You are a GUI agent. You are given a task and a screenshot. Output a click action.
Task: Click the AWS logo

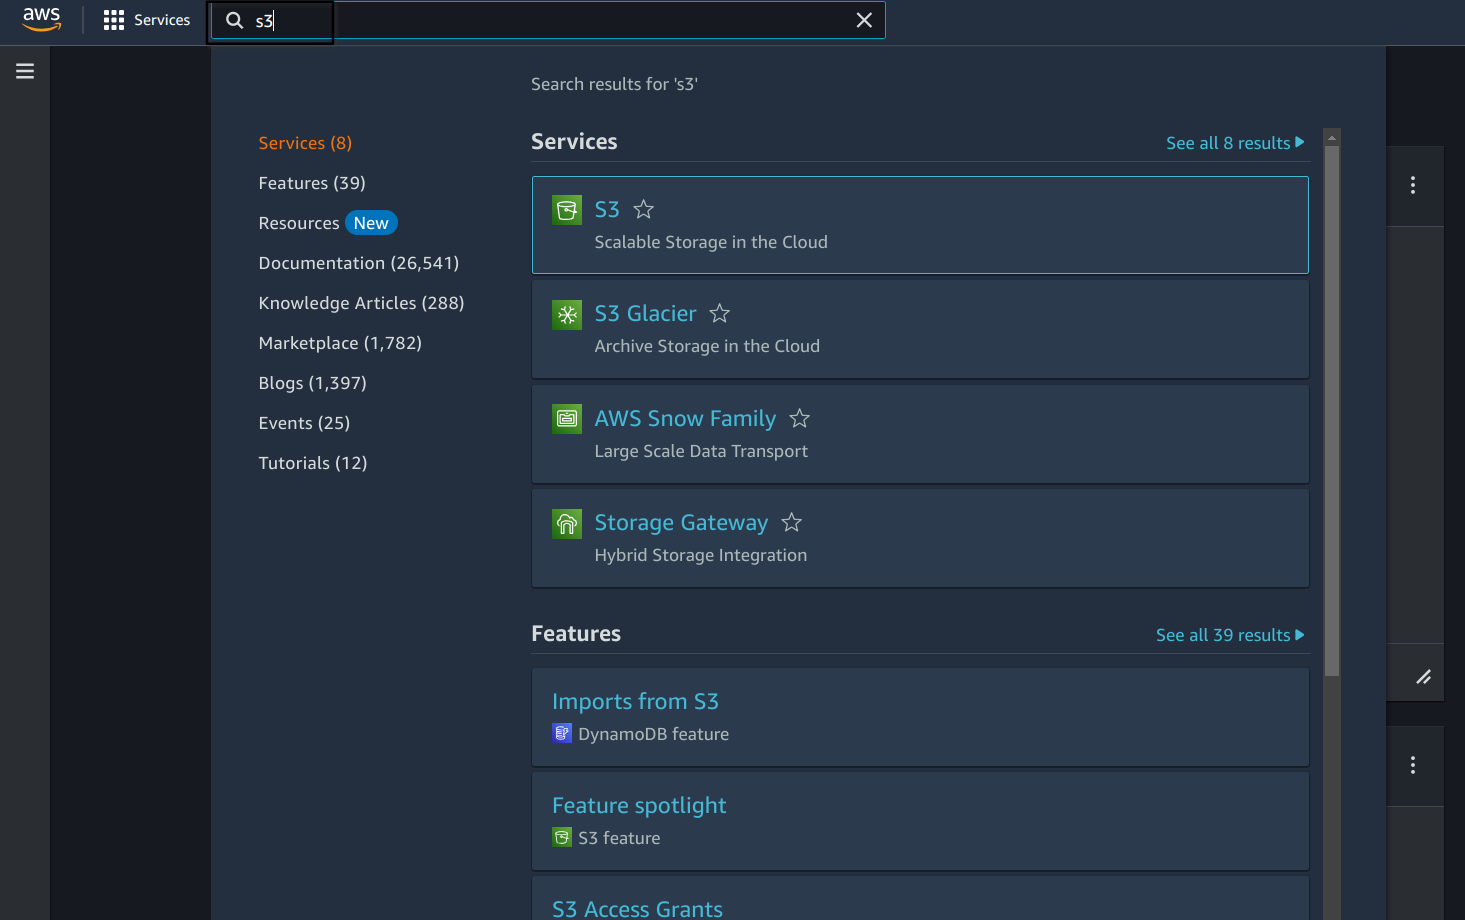pyautogui.click(x=40, y=19)
